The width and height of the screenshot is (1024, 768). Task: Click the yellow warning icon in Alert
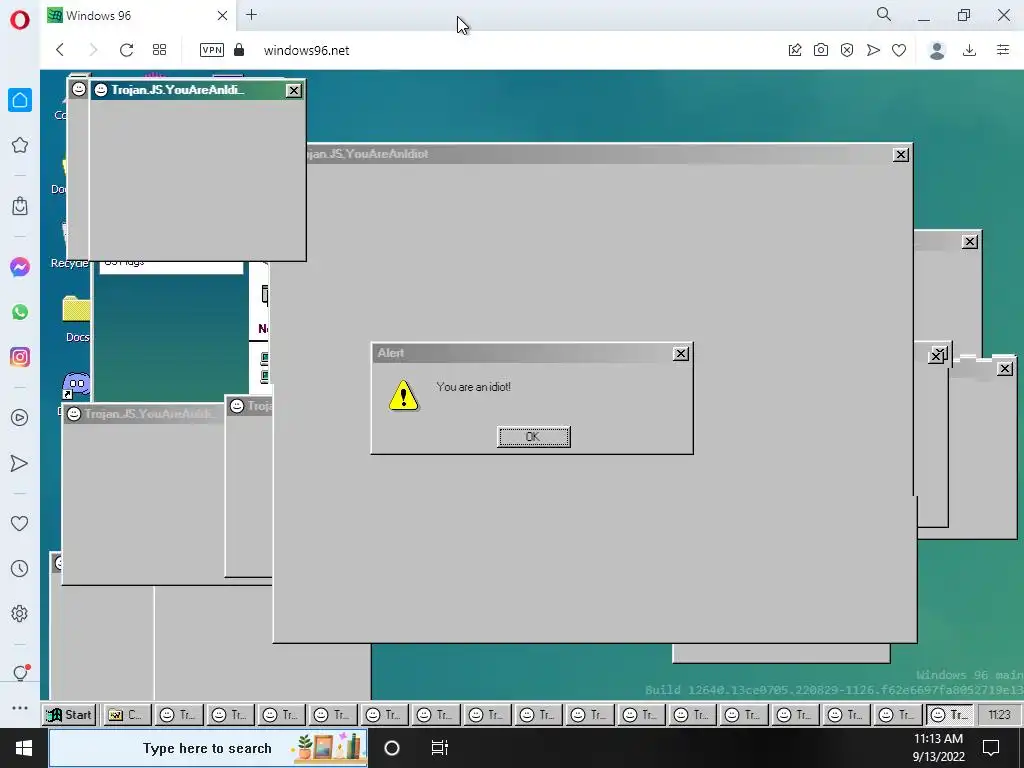(x=403, y=395)
